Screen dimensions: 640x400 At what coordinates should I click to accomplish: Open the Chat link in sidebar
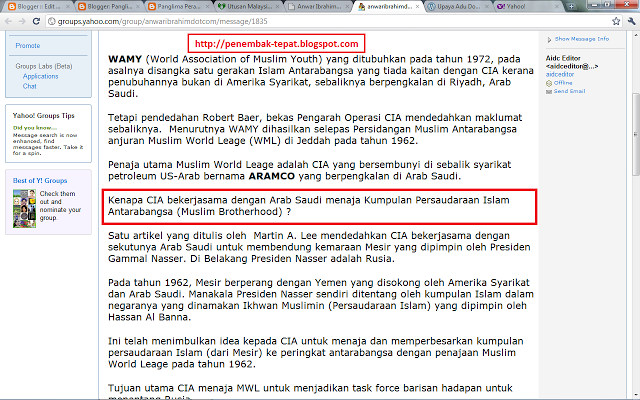(x=31, y=86)
